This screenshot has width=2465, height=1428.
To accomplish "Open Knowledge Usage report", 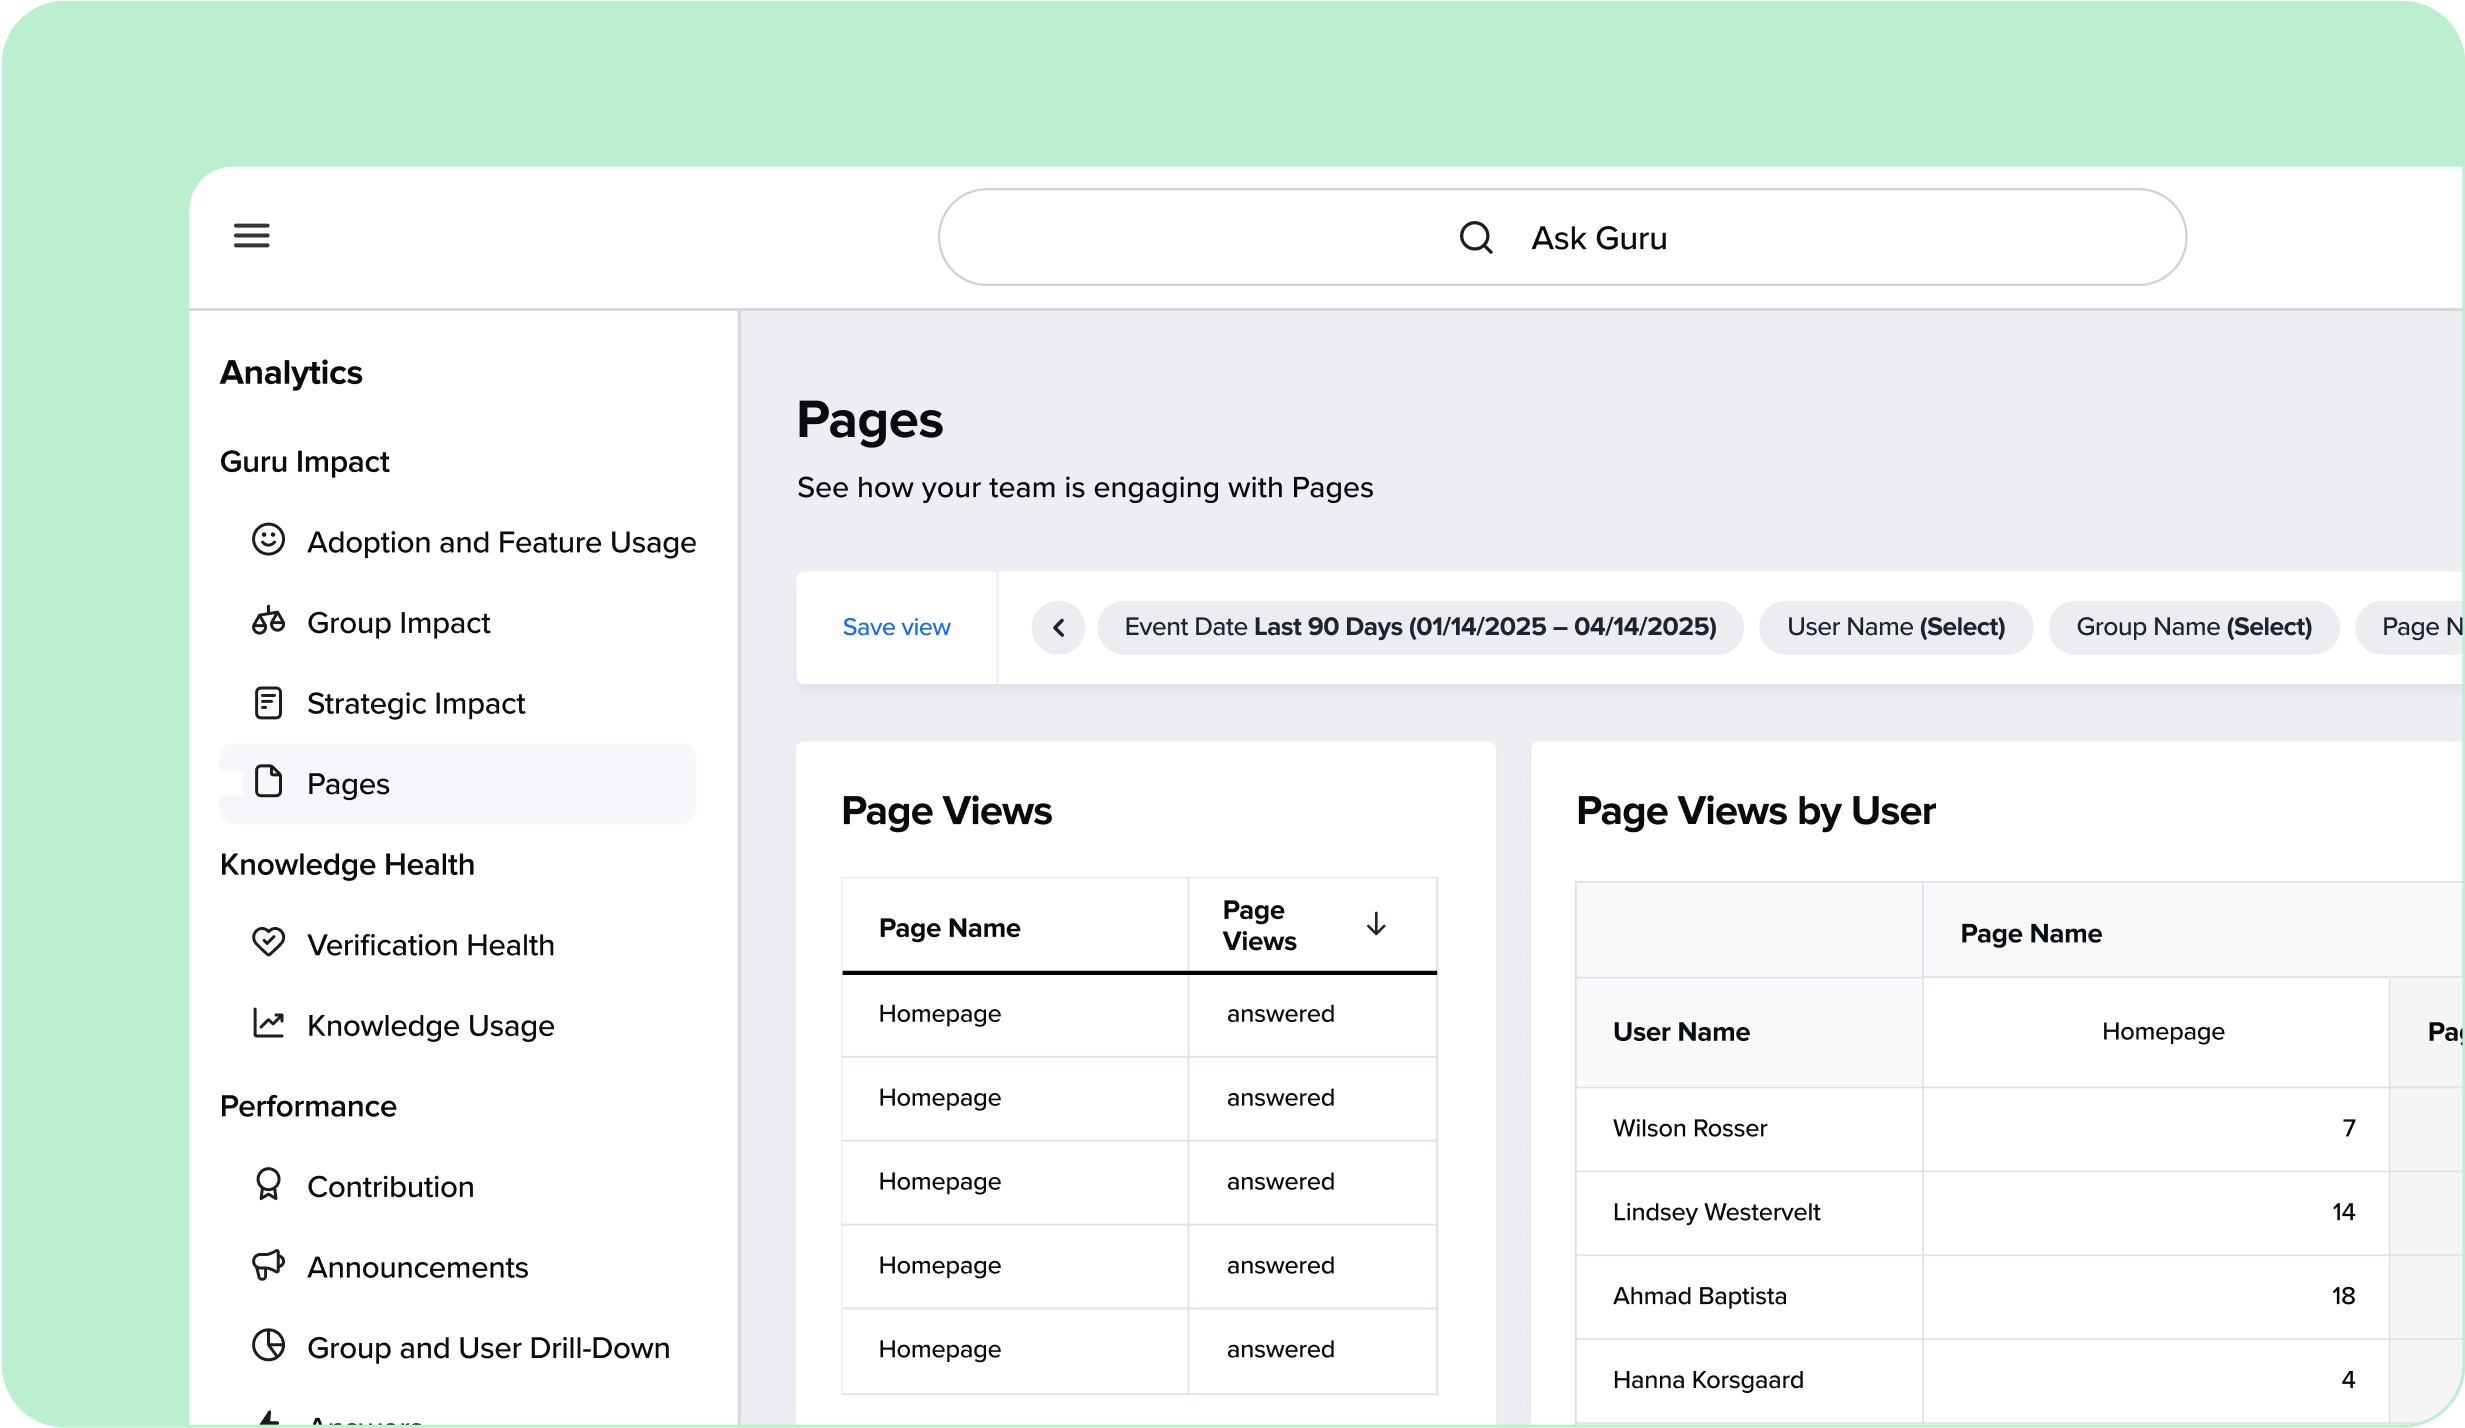I will pos(430,1026).
